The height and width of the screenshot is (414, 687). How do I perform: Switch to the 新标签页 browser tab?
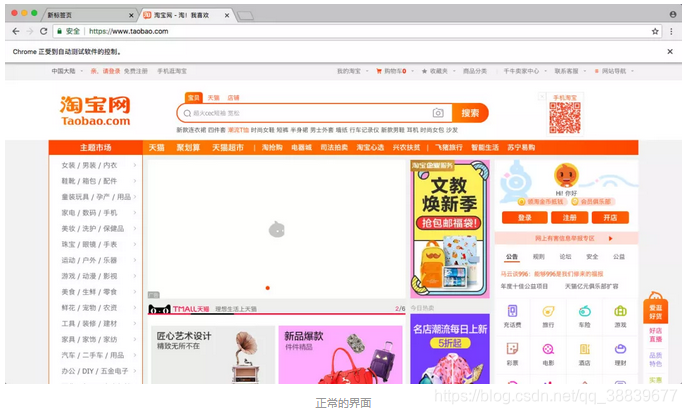[x=89, y=15]
